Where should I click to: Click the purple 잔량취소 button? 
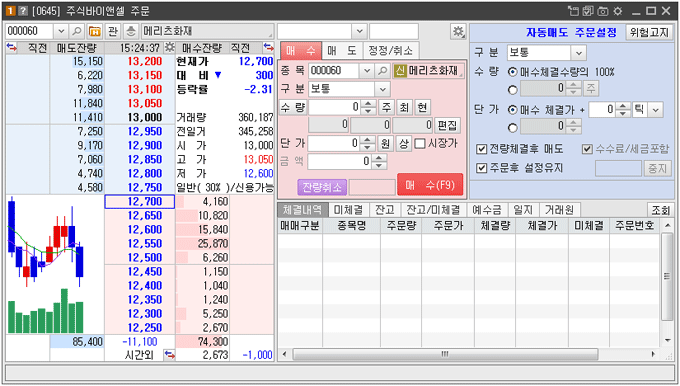322,187
